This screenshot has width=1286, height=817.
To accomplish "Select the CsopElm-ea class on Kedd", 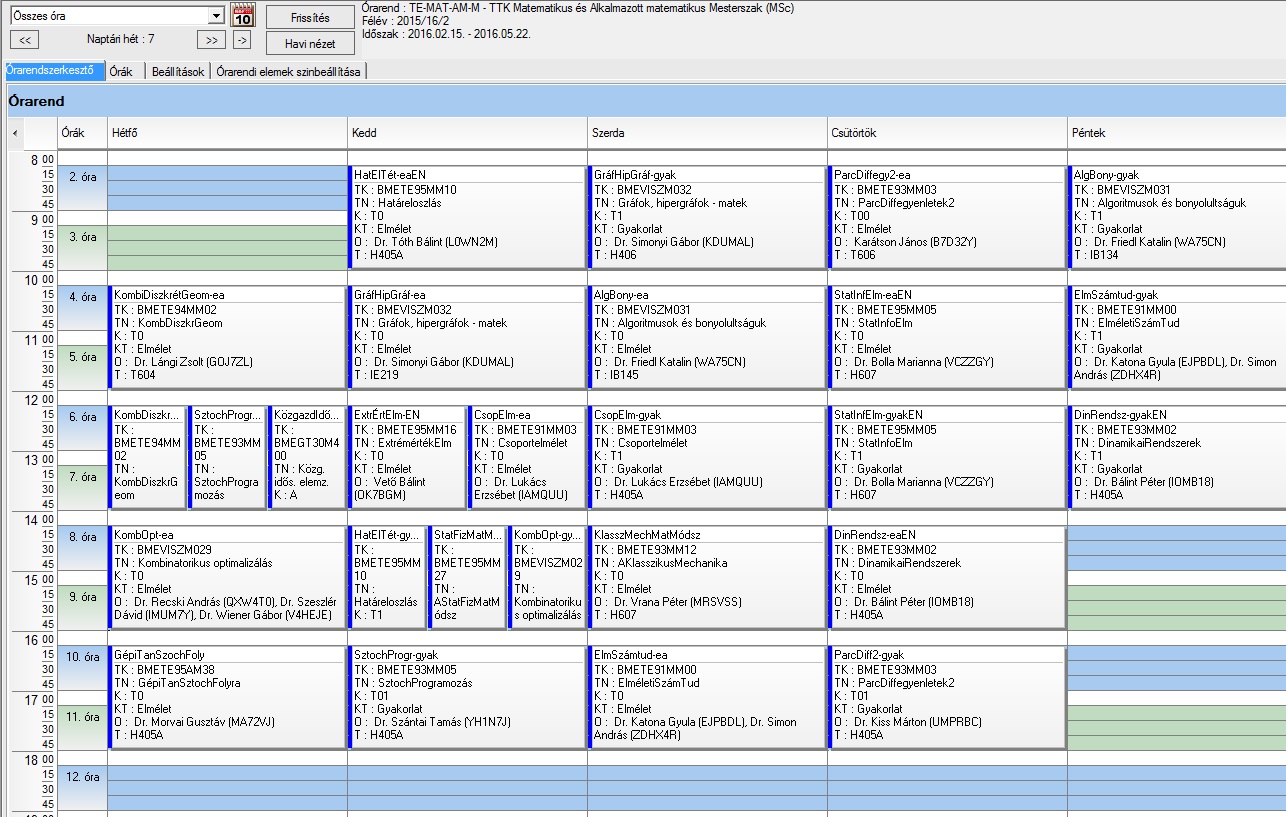I will click(x=527, y=457).
